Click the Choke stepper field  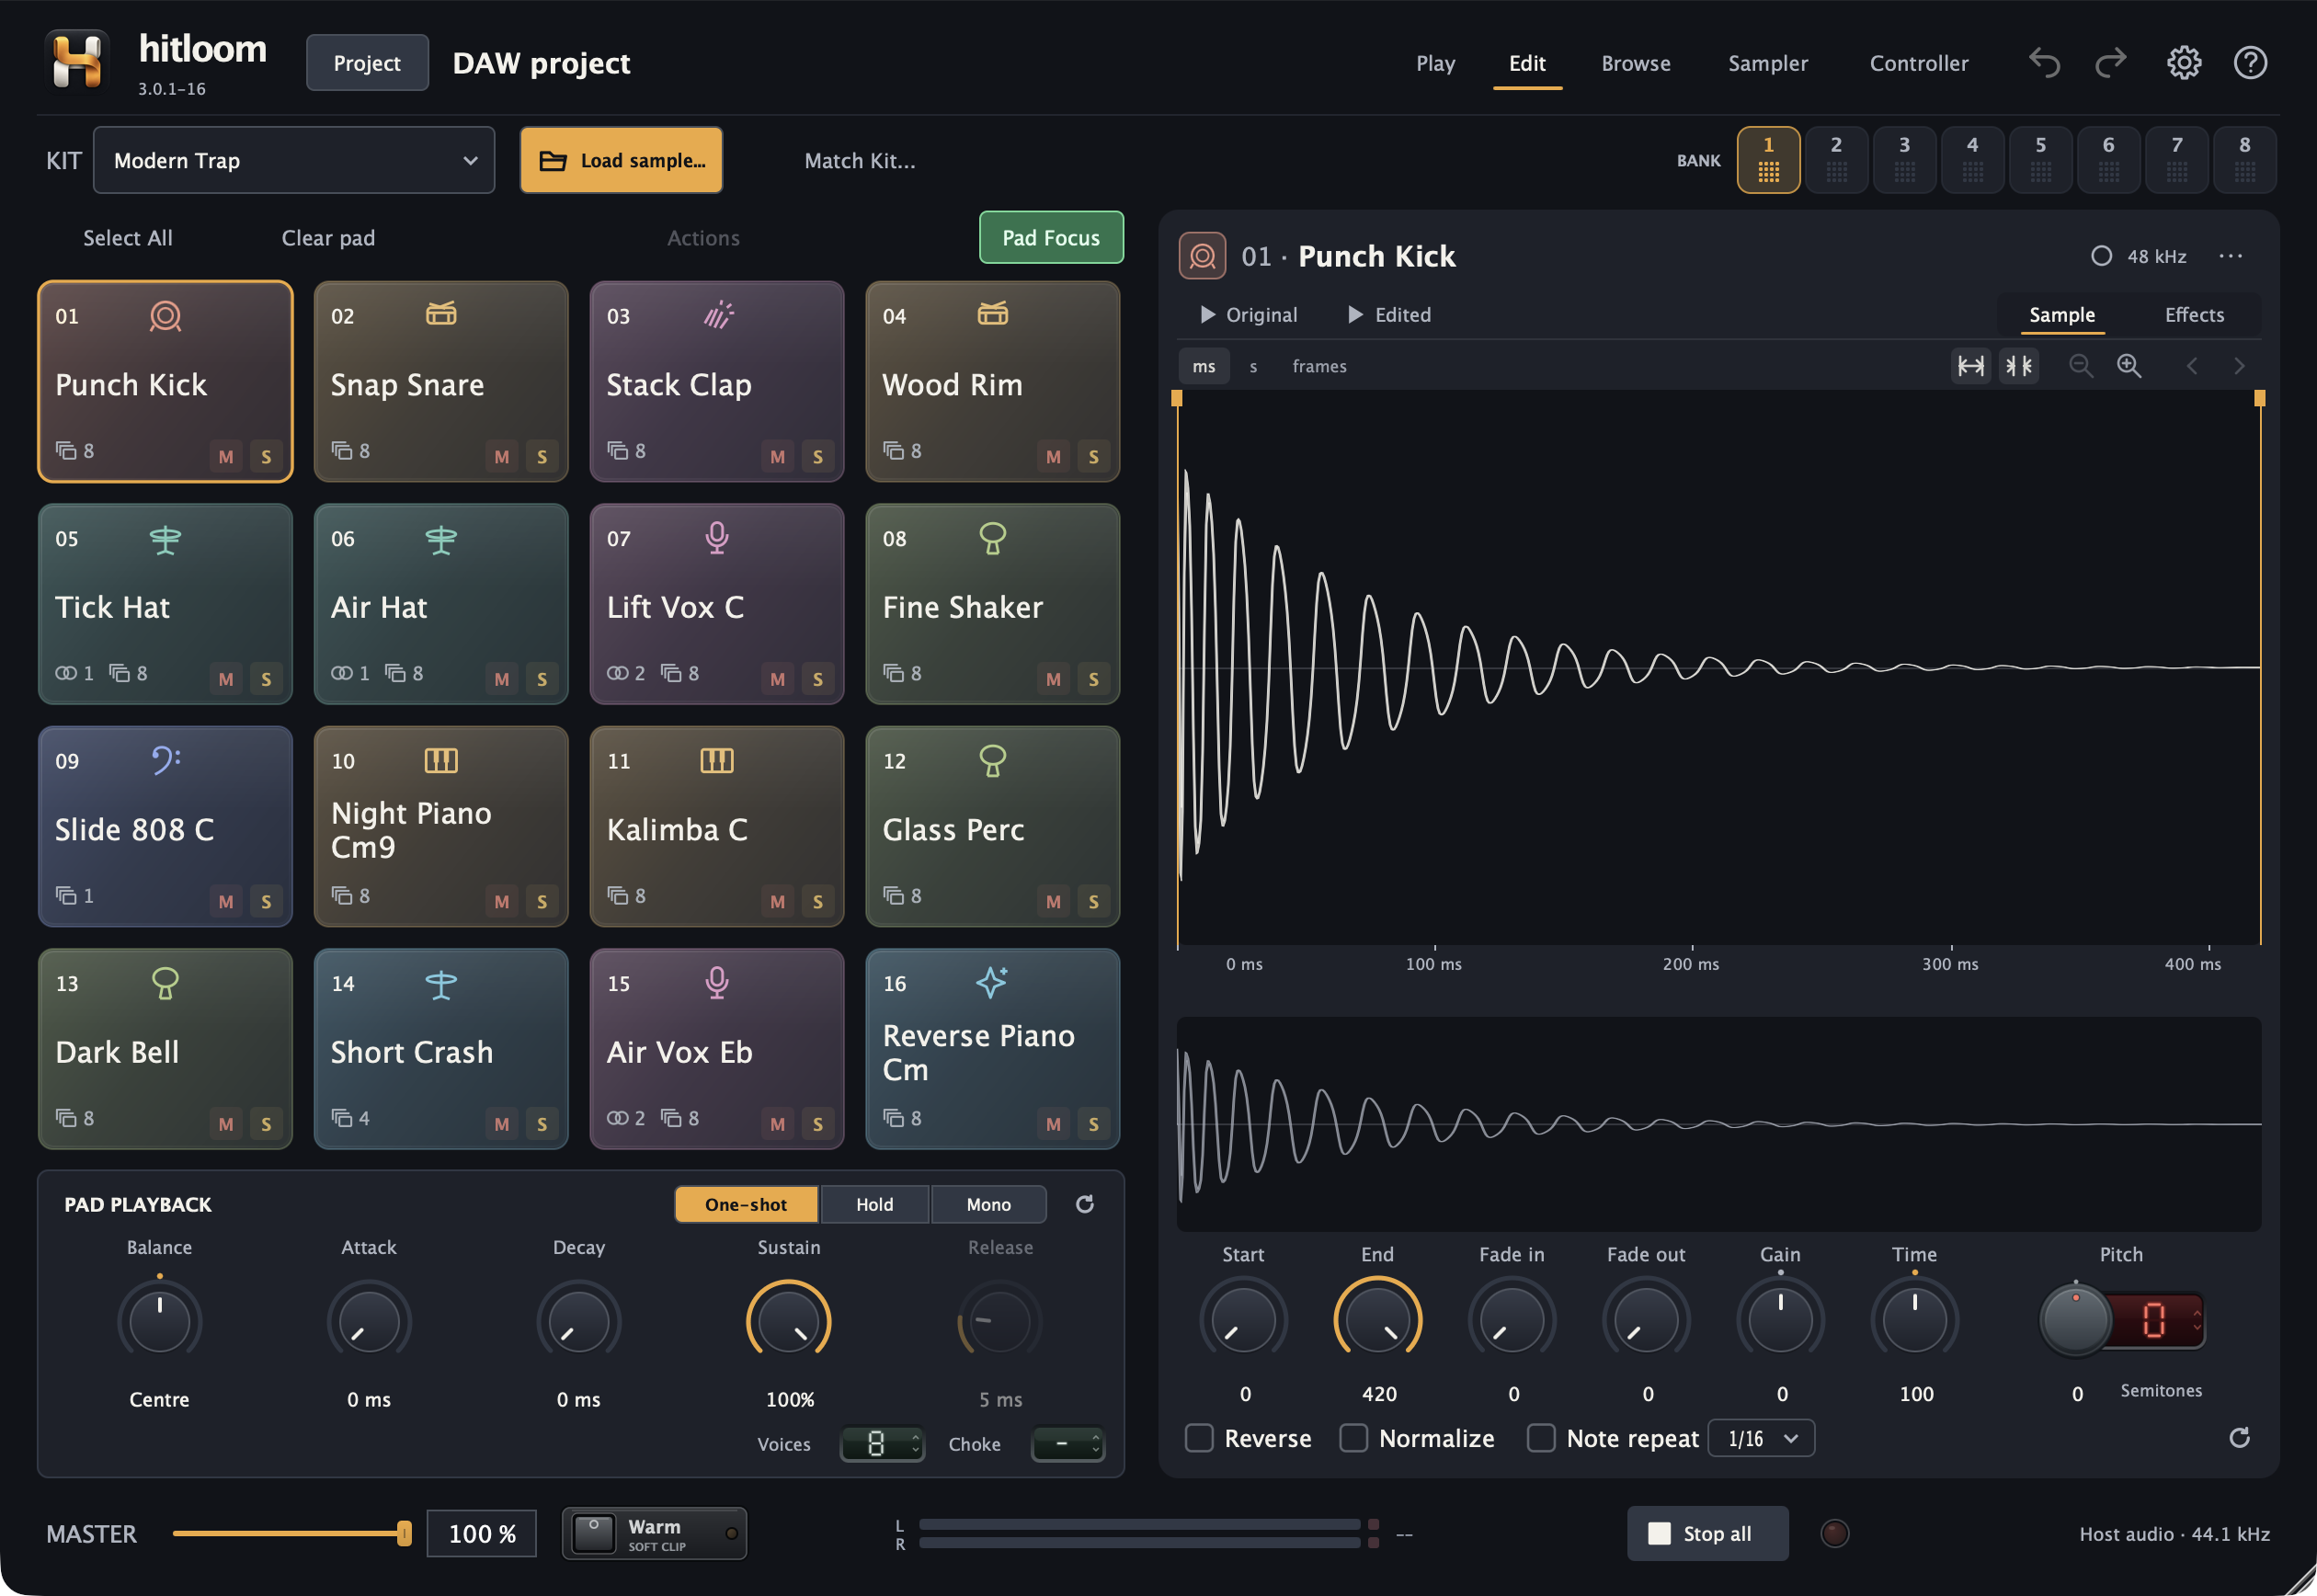[1067, 1444]
